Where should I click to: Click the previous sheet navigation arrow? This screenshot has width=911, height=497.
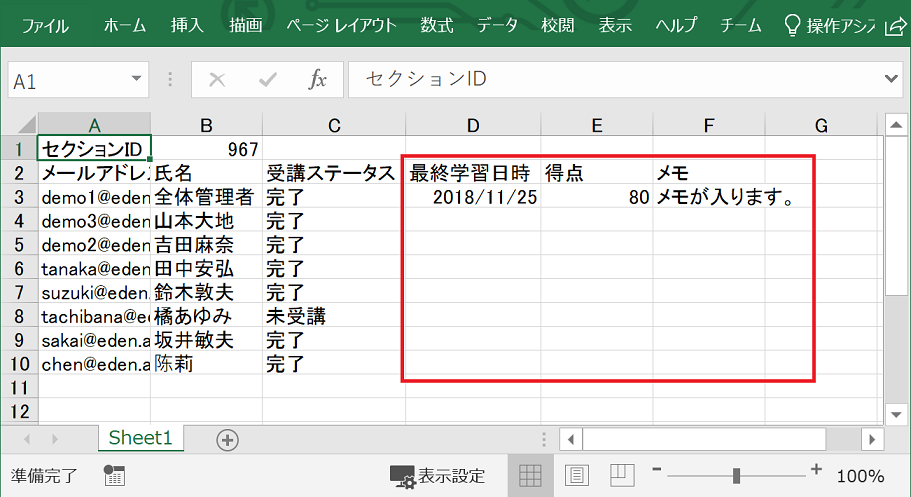27,439
